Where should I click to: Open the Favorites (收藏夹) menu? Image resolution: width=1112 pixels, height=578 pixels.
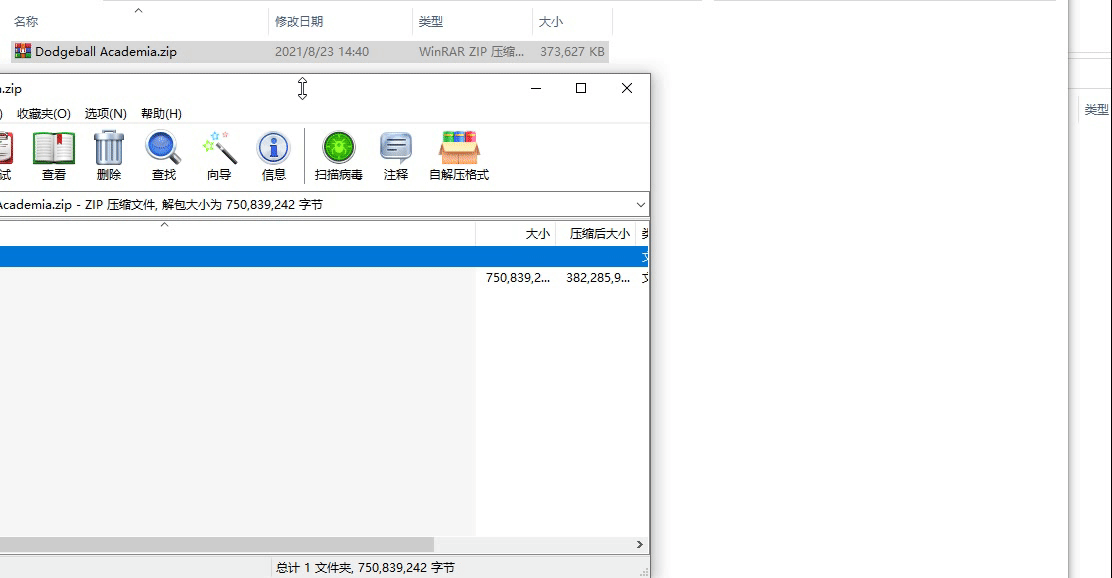coord(44,113)
